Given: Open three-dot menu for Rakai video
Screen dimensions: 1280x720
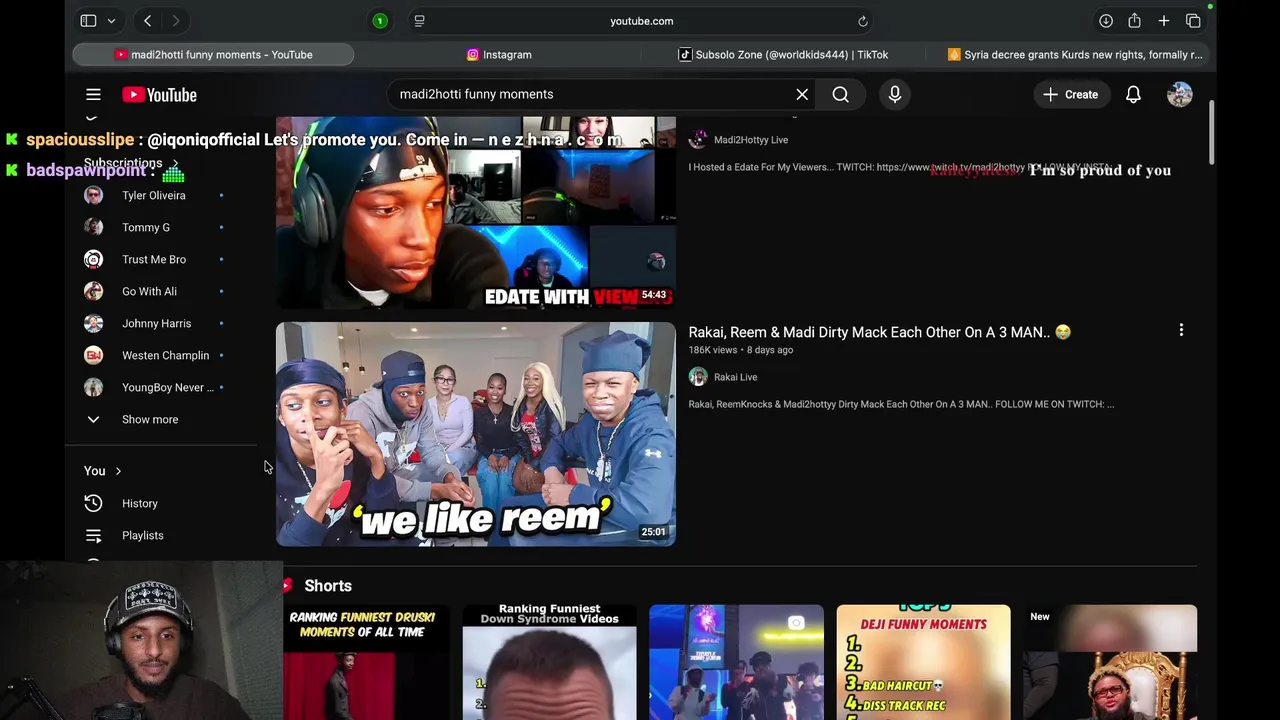Looking at the screenshot, I should tap(1181, 330).
